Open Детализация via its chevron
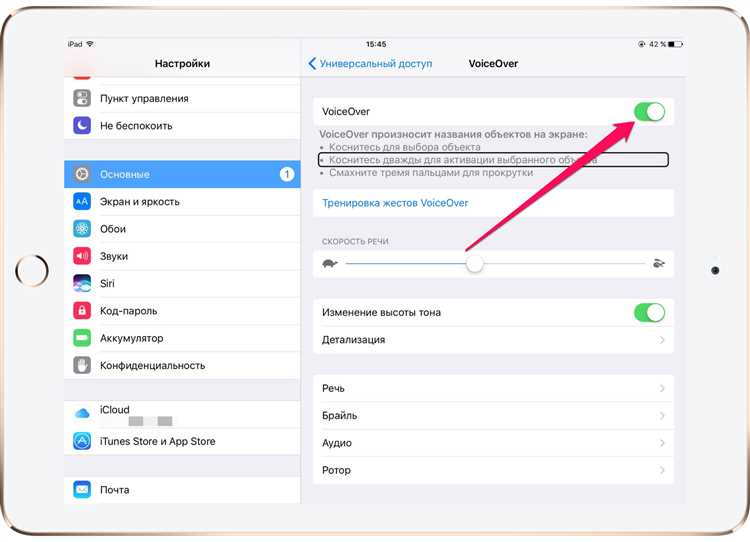Screen dimensions: 750x542 click(x=662, y=340)
